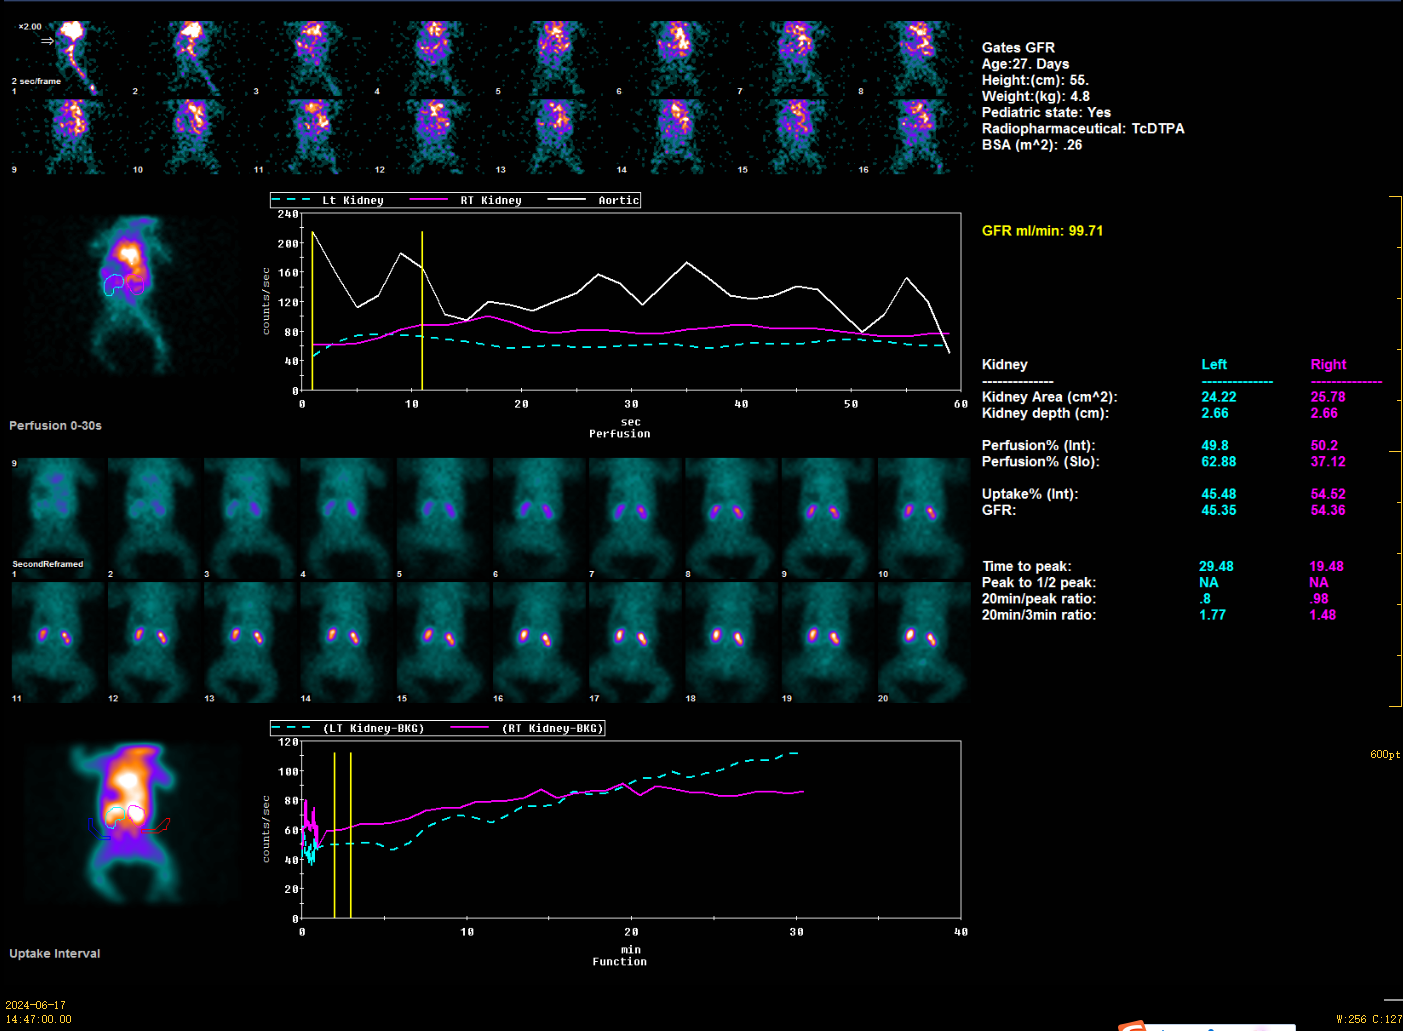Image resolution: width=1403 pixels, height=1031 pixels.
Task: Click the (RT Kidney-BKG) legend entry
Action: tap(527, 728)
